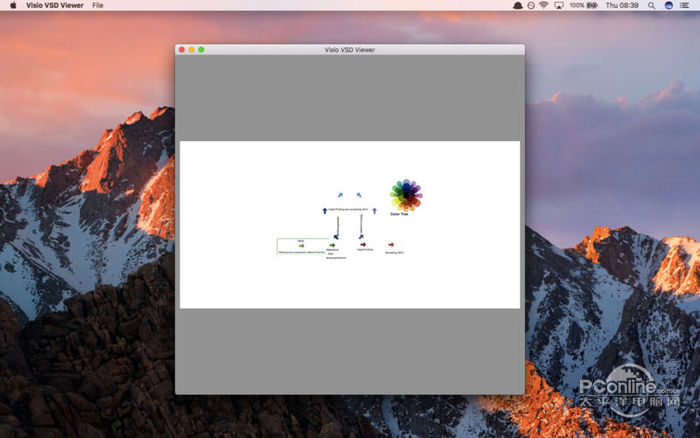
Task: Select the green arrow right of the box
Action: [332, 245]
